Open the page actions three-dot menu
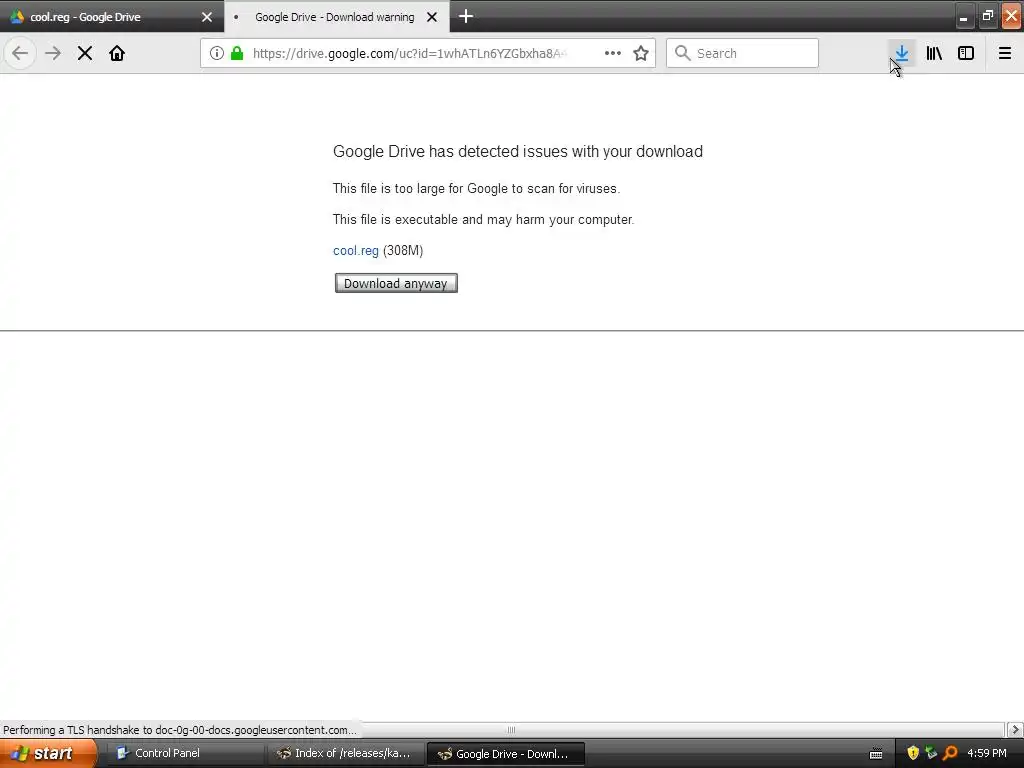Screen dimensions: 1024x768 tap(613, 53)
